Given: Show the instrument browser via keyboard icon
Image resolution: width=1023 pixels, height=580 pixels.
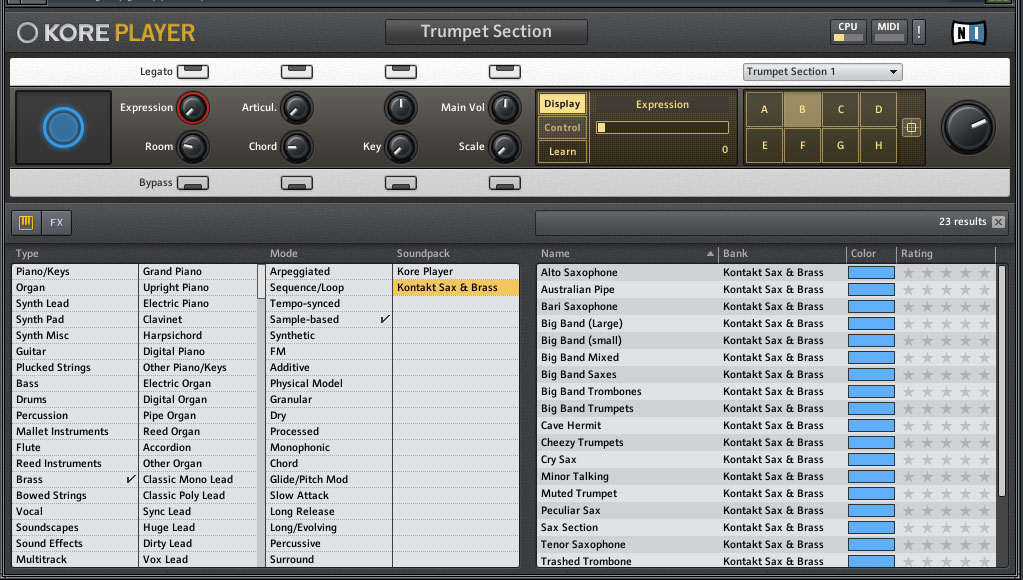Looking at the screenshot, I should click(x=26, y=223).
